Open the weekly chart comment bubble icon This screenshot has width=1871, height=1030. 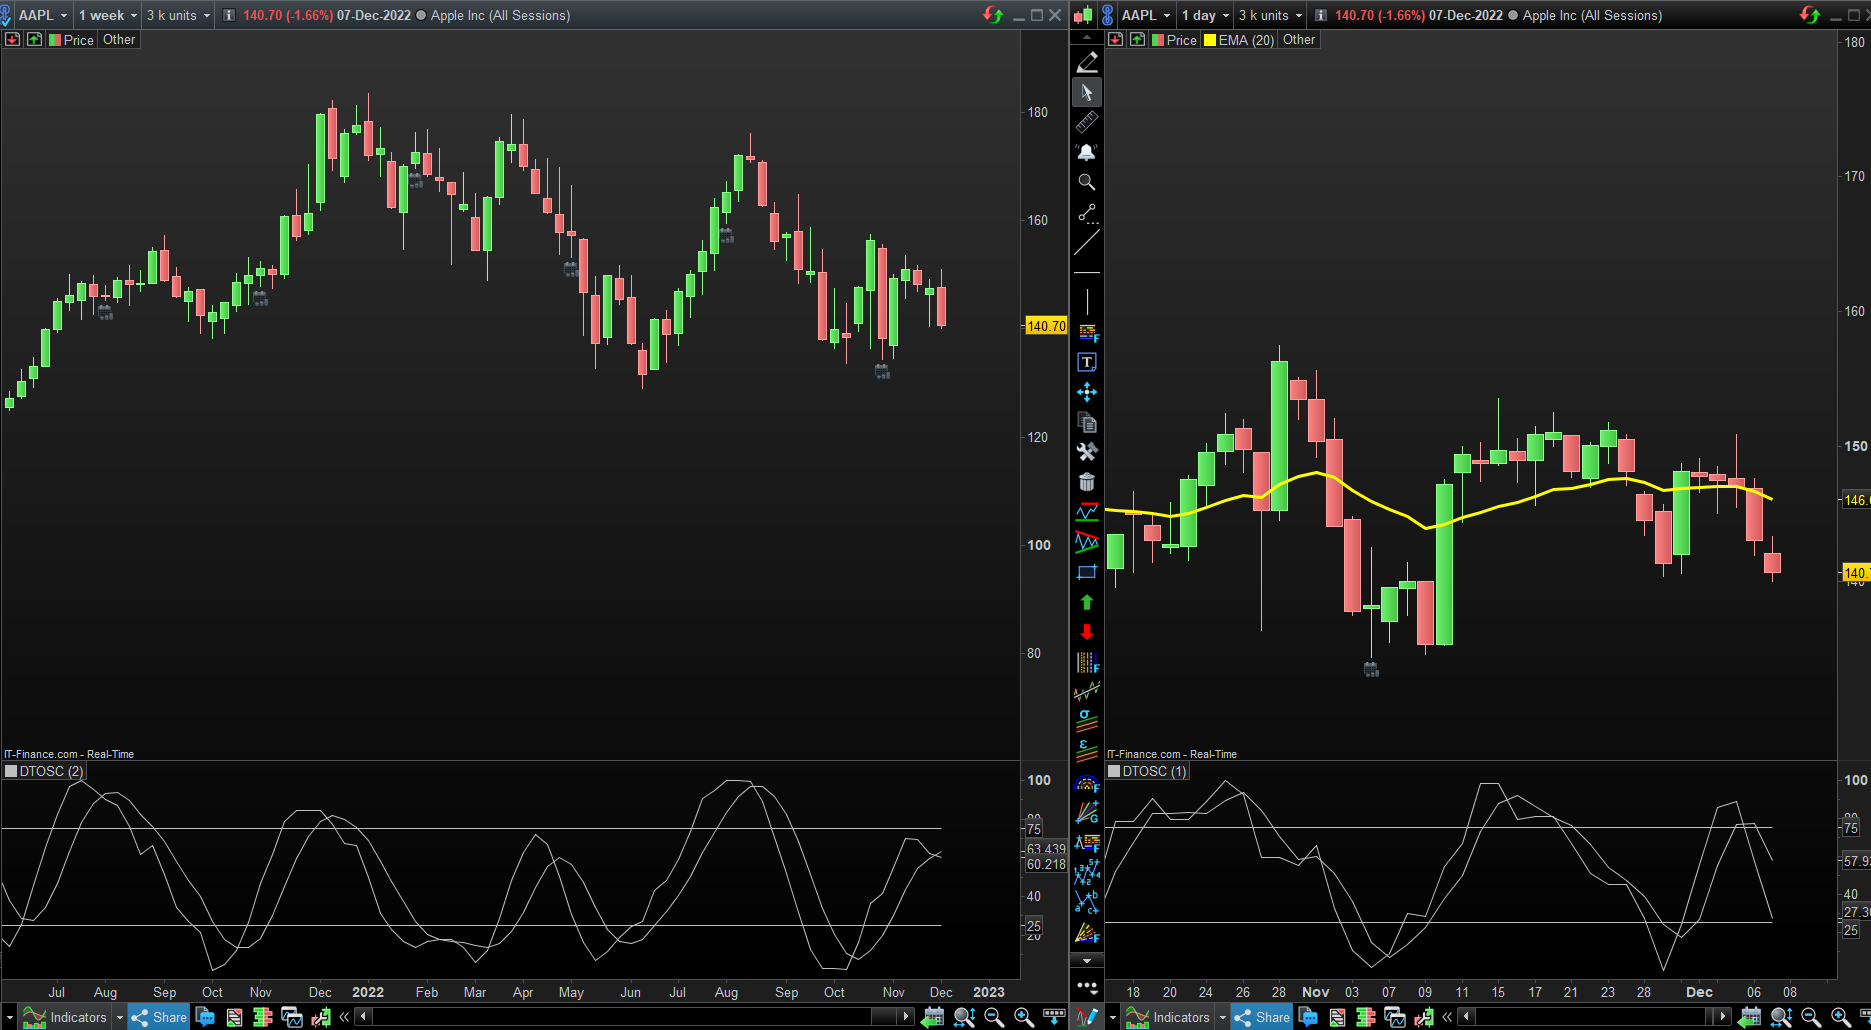click(x=206, y=1017)
